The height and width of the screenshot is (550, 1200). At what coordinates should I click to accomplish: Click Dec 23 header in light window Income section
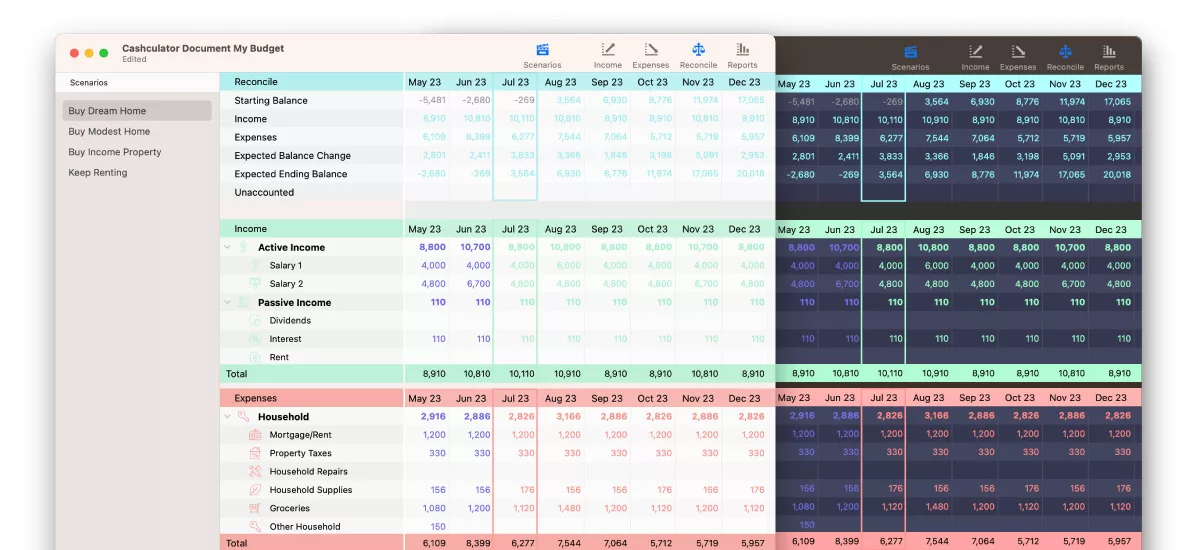tap(745, 229)
